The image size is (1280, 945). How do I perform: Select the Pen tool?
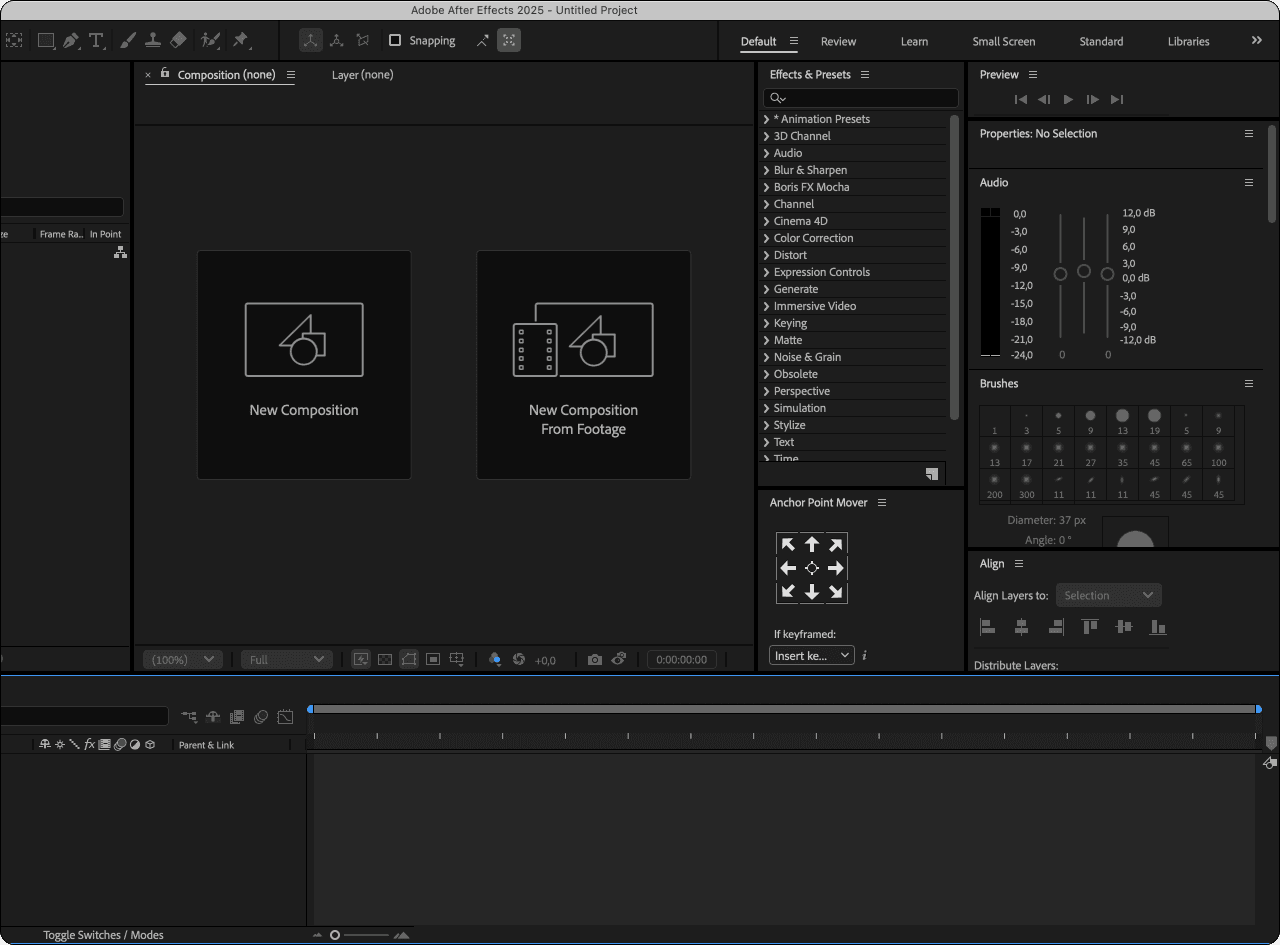pos(70,41)
